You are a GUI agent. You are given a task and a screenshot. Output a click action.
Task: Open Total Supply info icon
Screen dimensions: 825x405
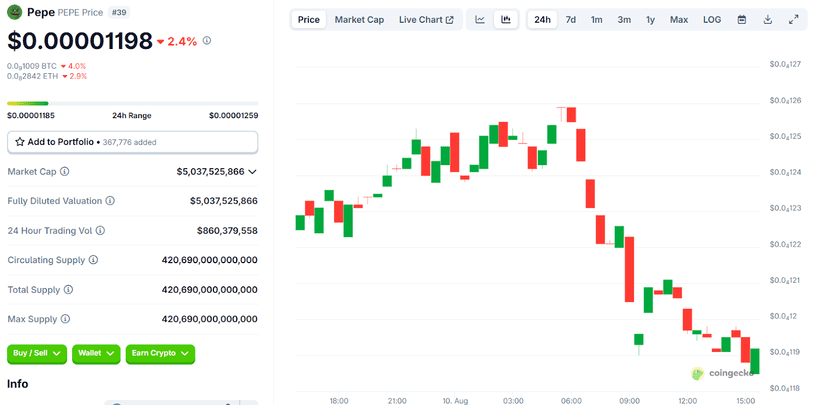tap(68, 289)
